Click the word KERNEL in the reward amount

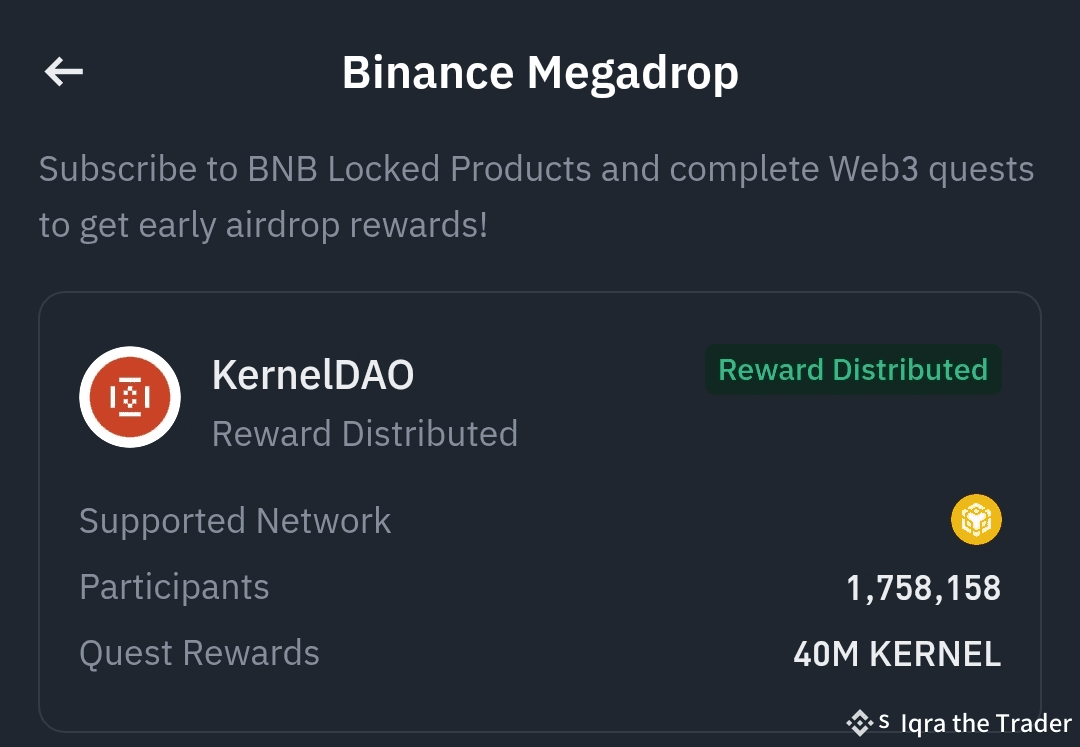click(x=935, y=654)
